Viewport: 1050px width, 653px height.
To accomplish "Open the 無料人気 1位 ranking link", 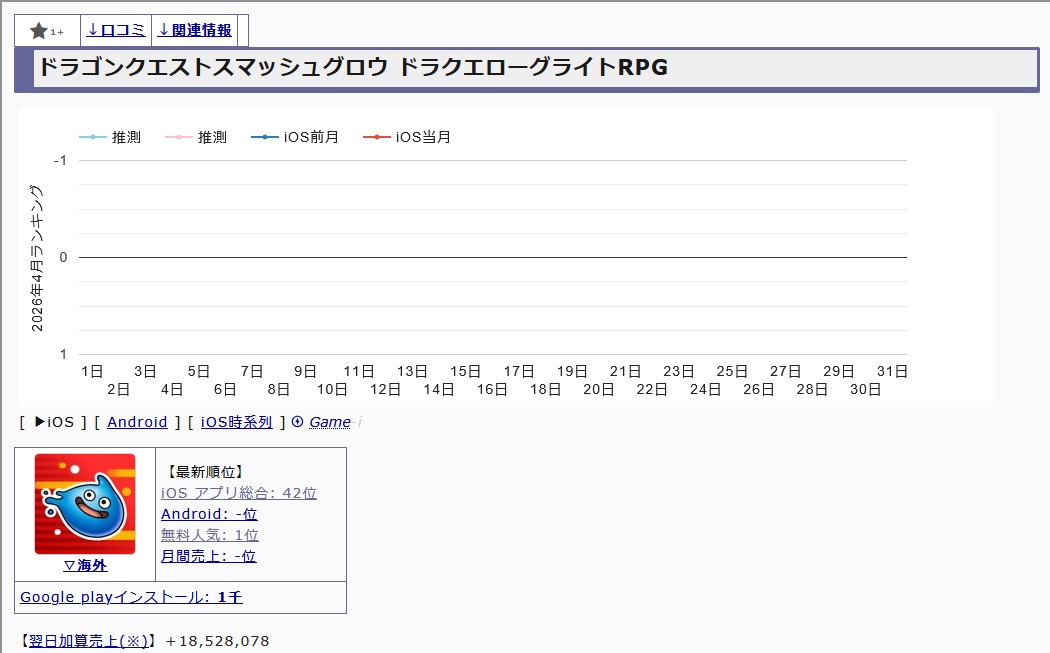I will (209, 535).
